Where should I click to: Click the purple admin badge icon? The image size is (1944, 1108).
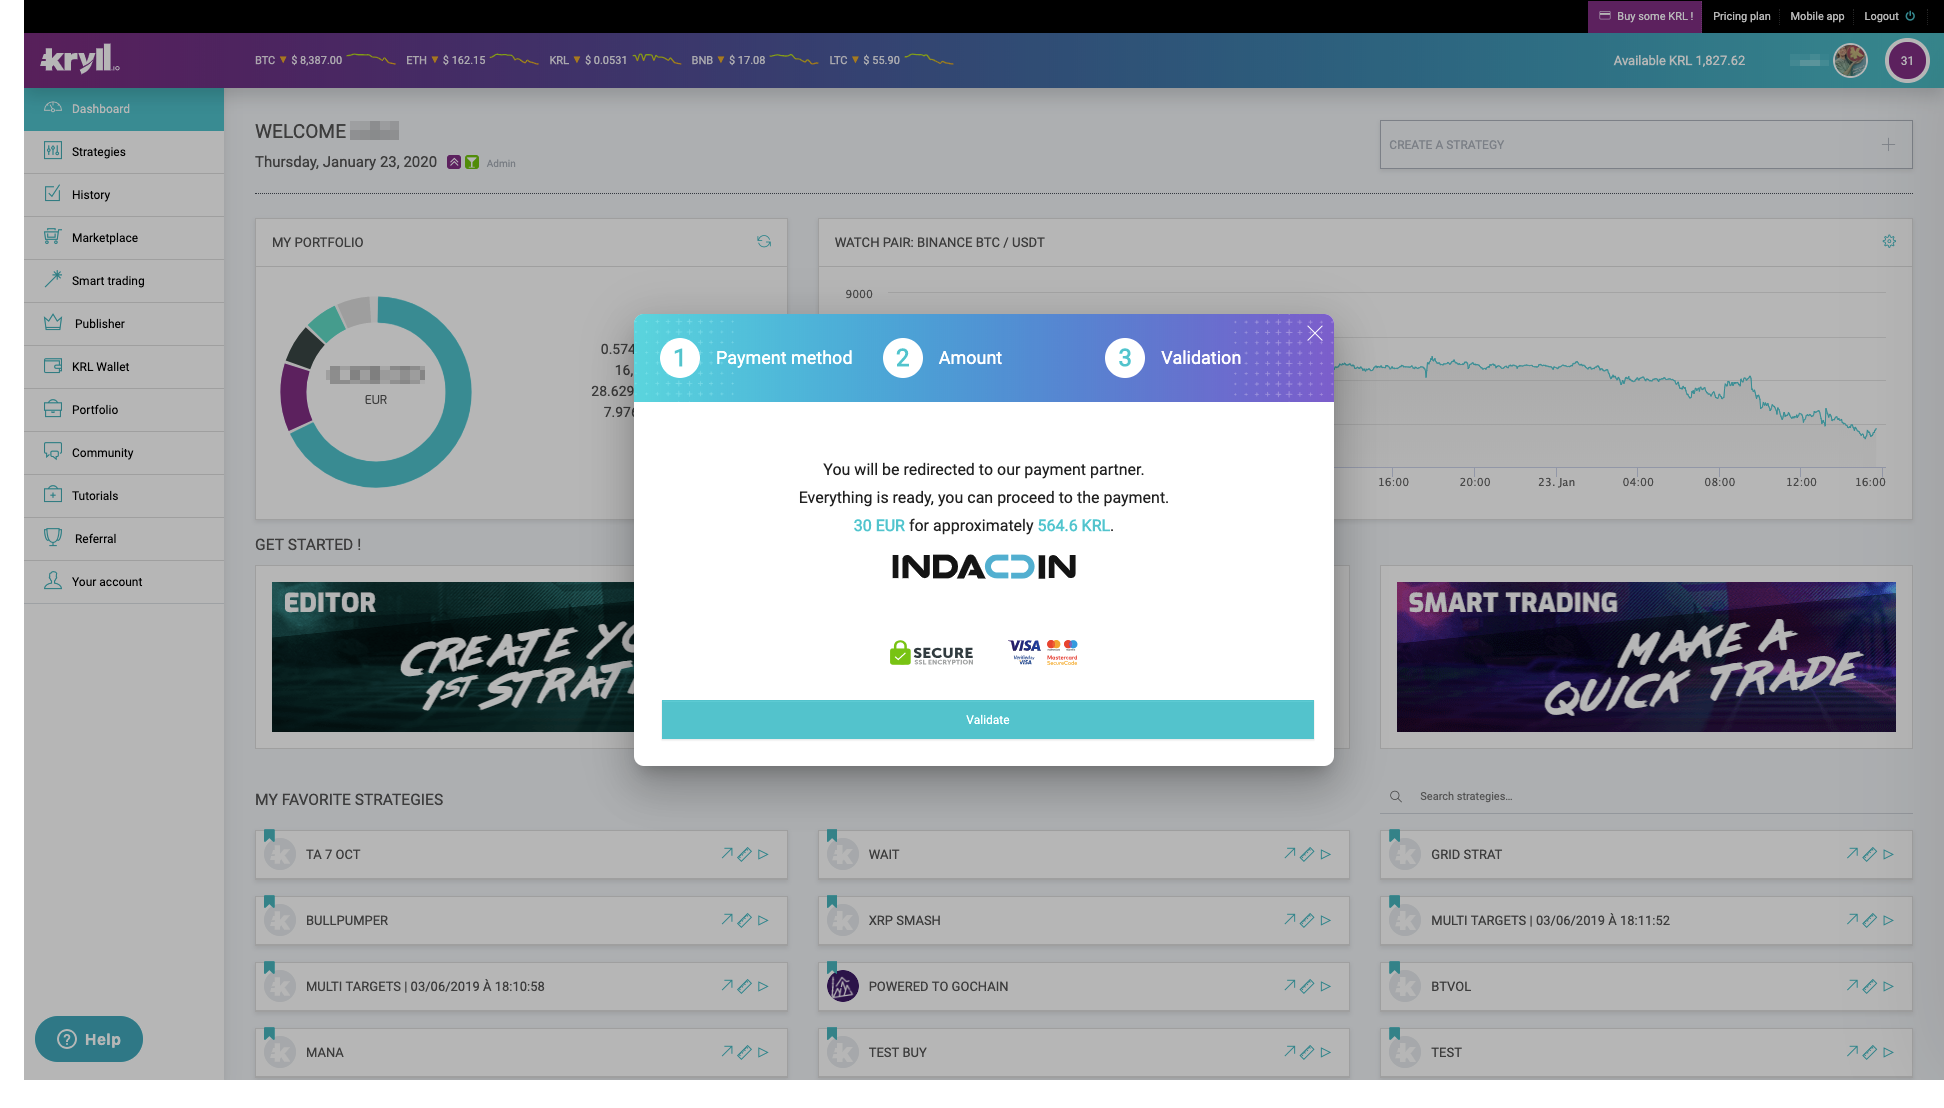453,162
